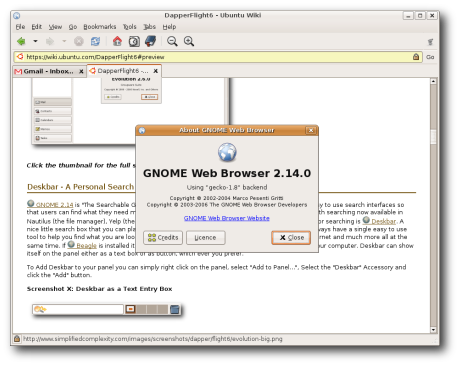This screenshot has width=460, height=366.
Task: Open the Edit menu
Action: [x=37, y=27]
